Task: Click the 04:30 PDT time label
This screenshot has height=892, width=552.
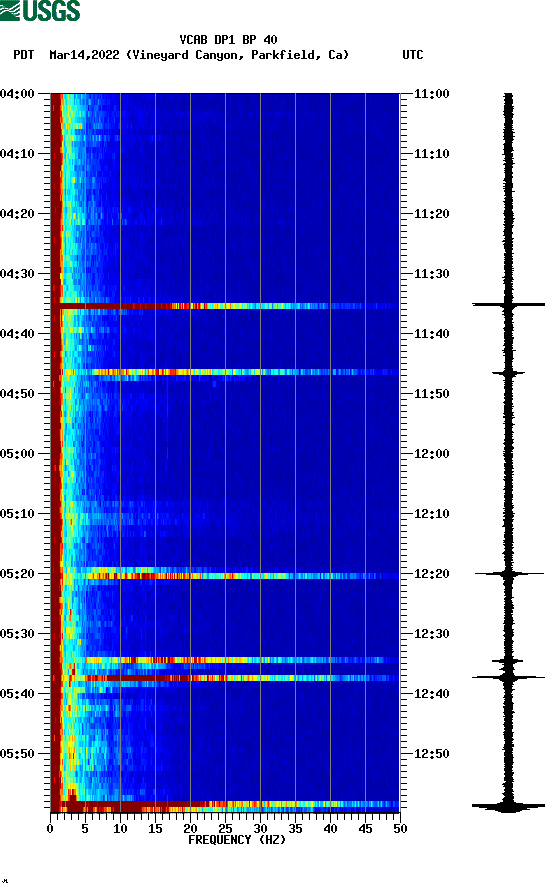Action: (x=17, y=274)
